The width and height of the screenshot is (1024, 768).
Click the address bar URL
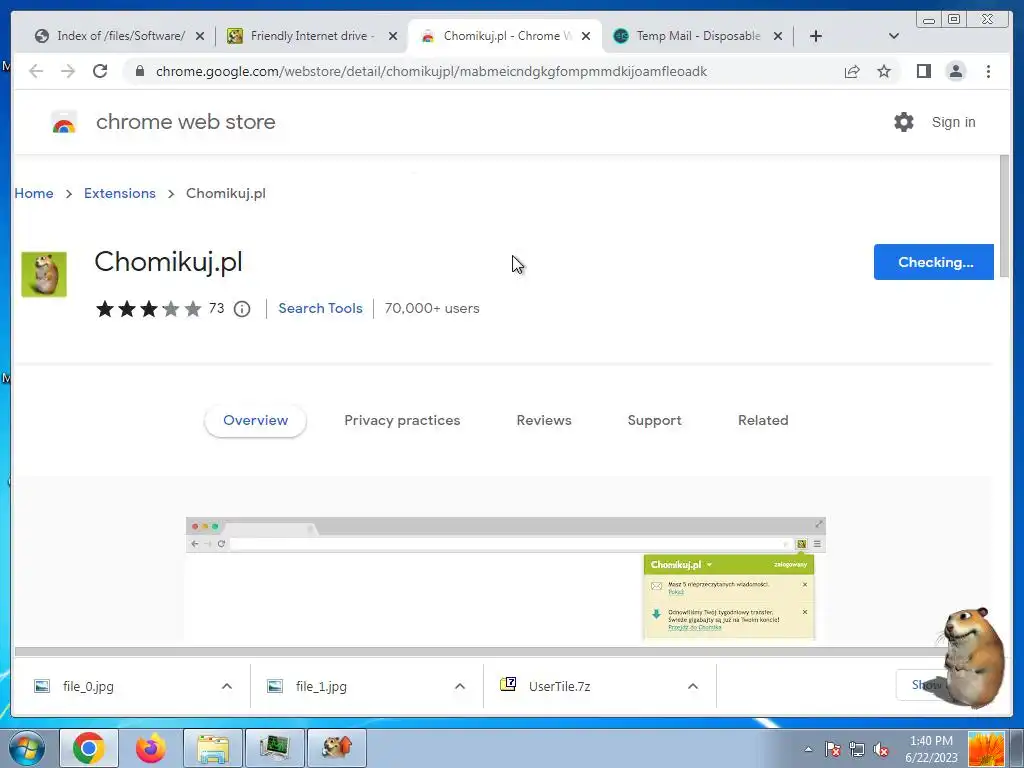point(431,71)
